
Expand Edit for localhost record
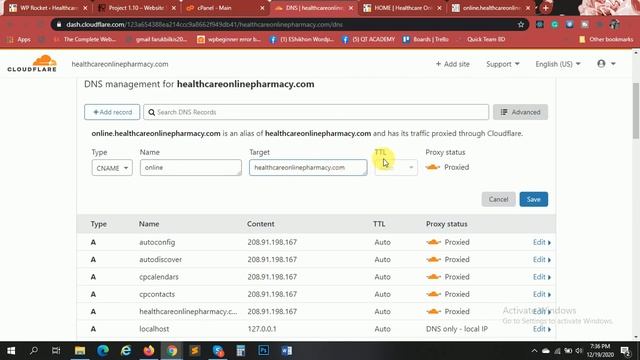542,329
